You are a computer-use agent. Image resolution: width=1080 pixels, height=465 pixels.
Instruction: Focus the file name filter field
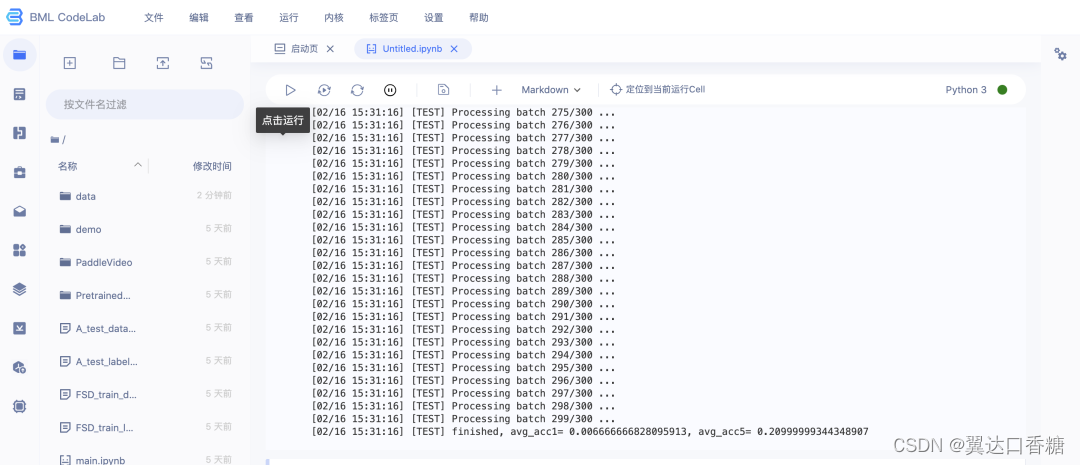tap(145, 105)
